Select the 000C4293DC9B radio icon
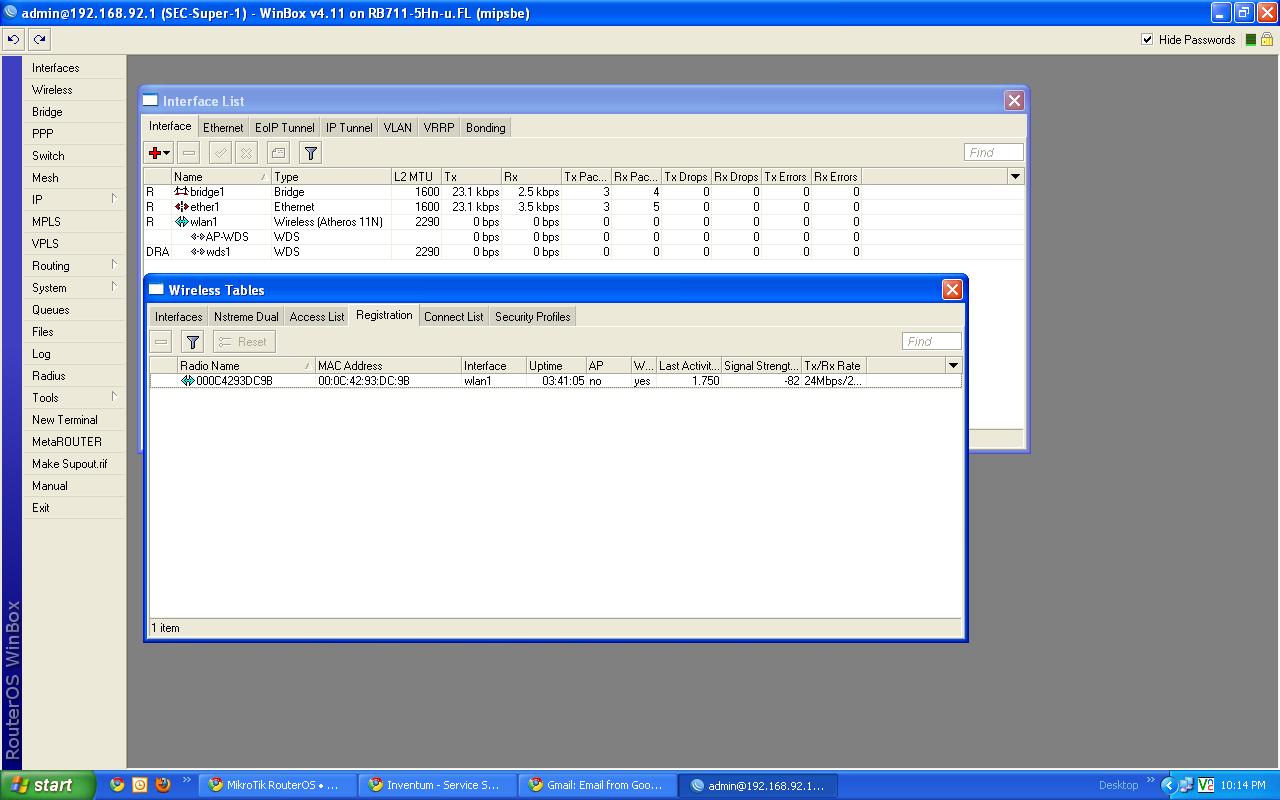This screenshot has height=800, width=1280. point(188,381)
